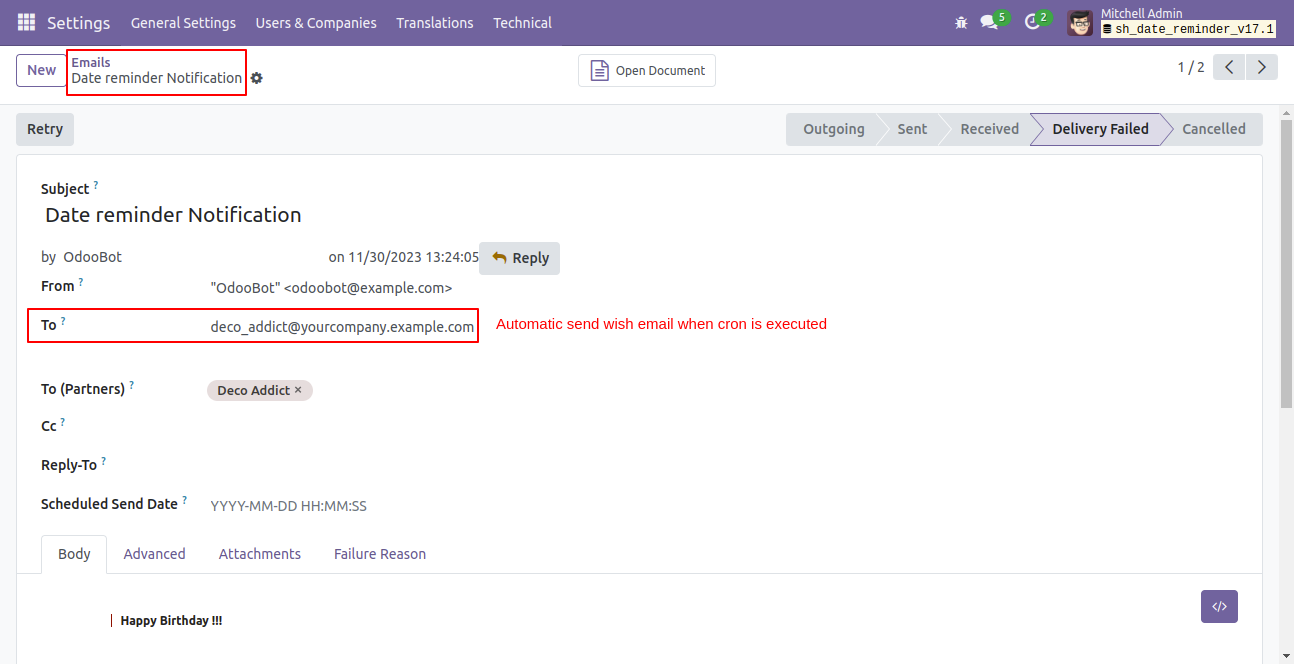Switch to the Attachments tab
Screen dimensions: 1294x664
coord(260,554)
